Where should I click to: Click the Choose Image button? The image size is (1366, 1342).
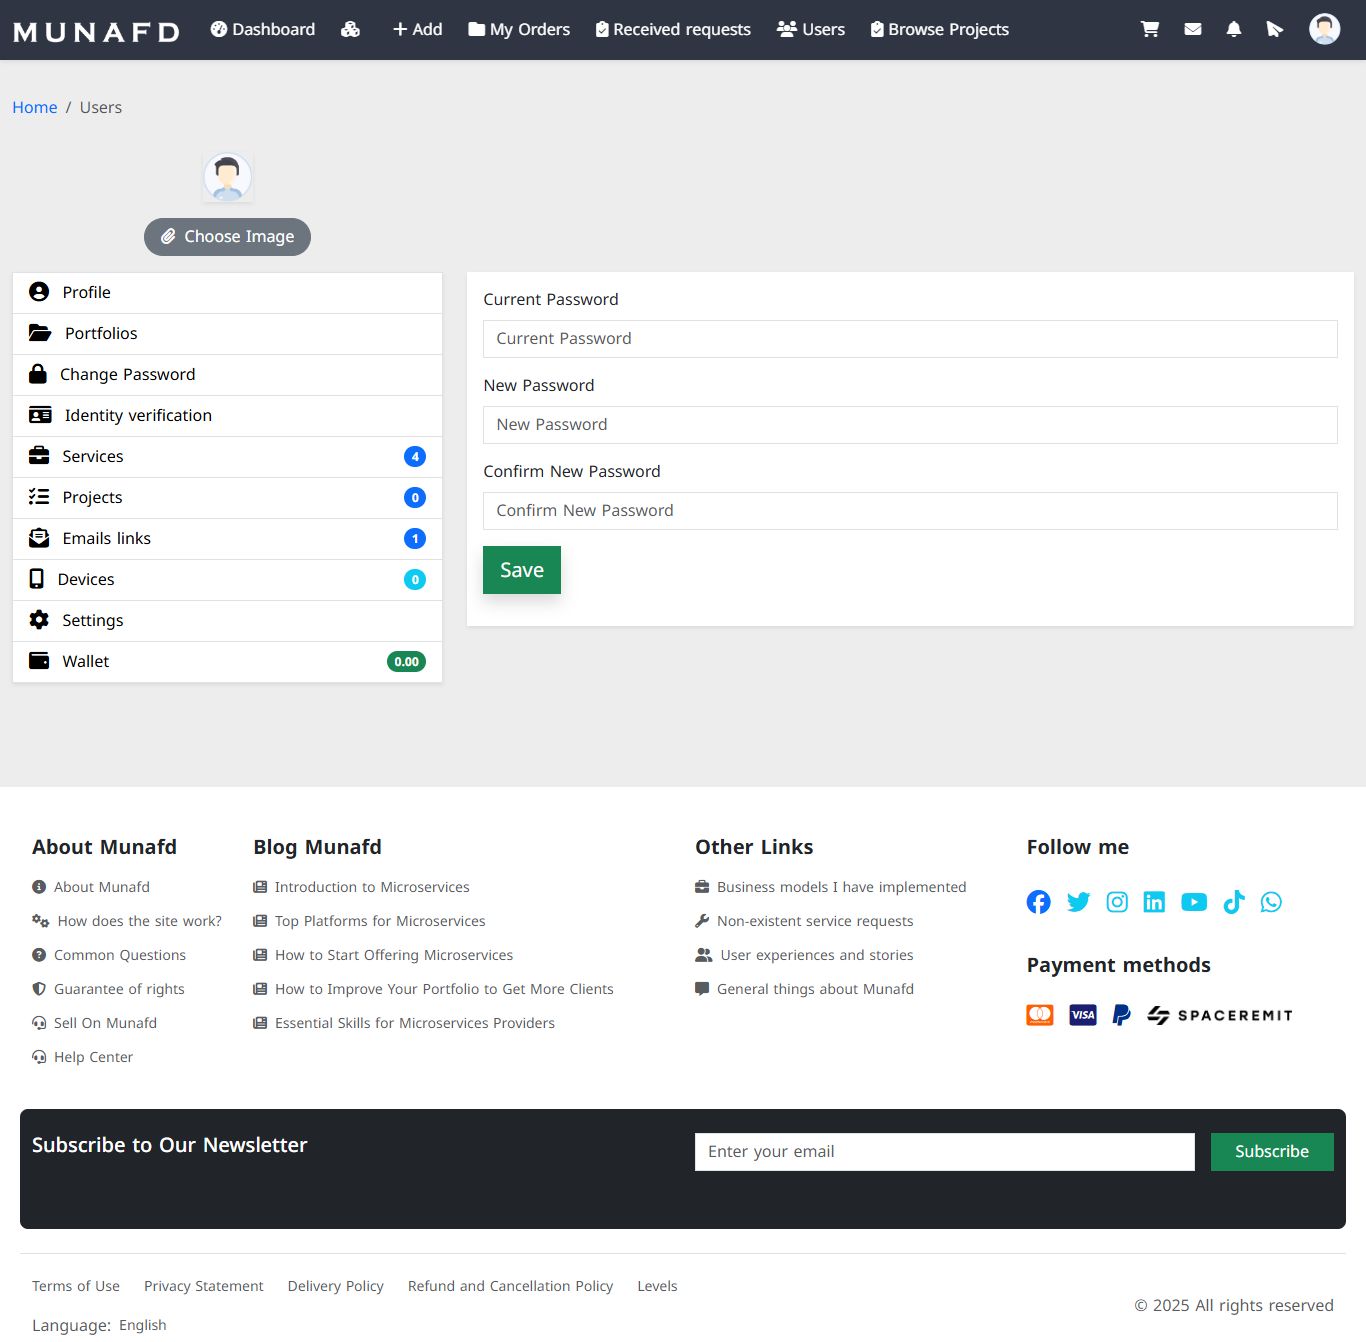(x=227, y=237)
